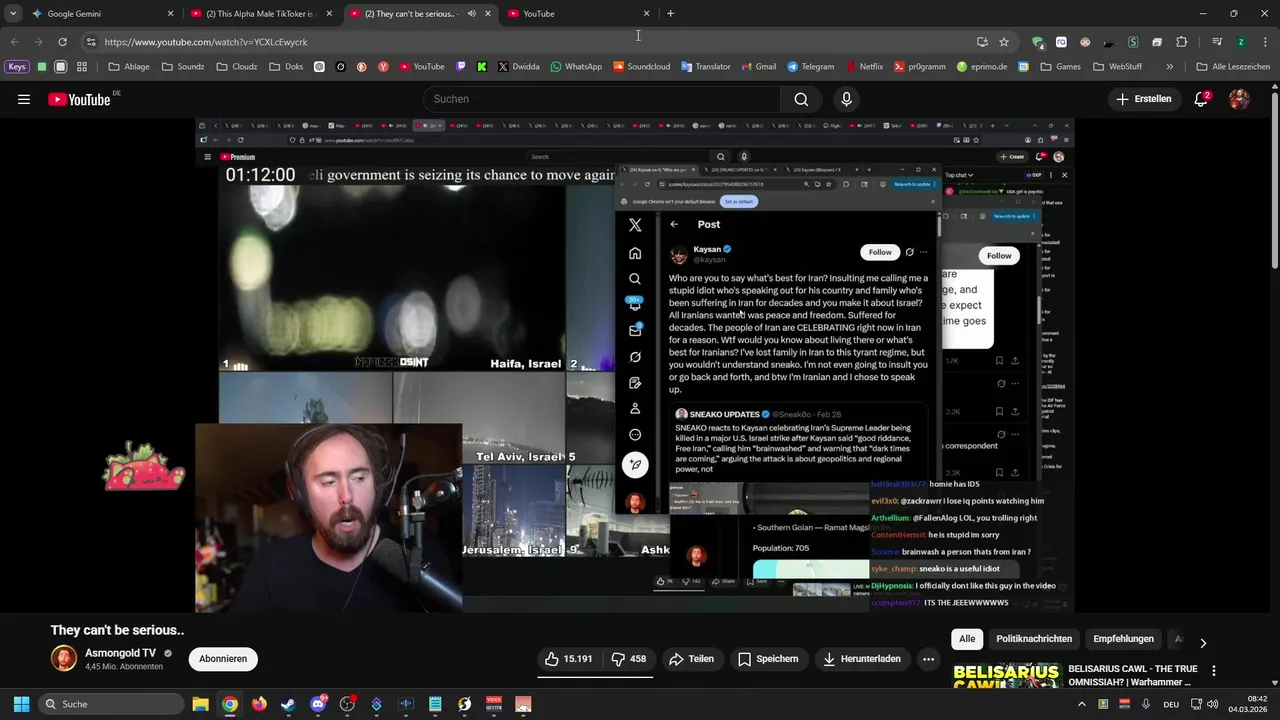Screen dimensions: 1280x720
Task: Bookmark this page with the star icon
Action: pos(1004,42)
